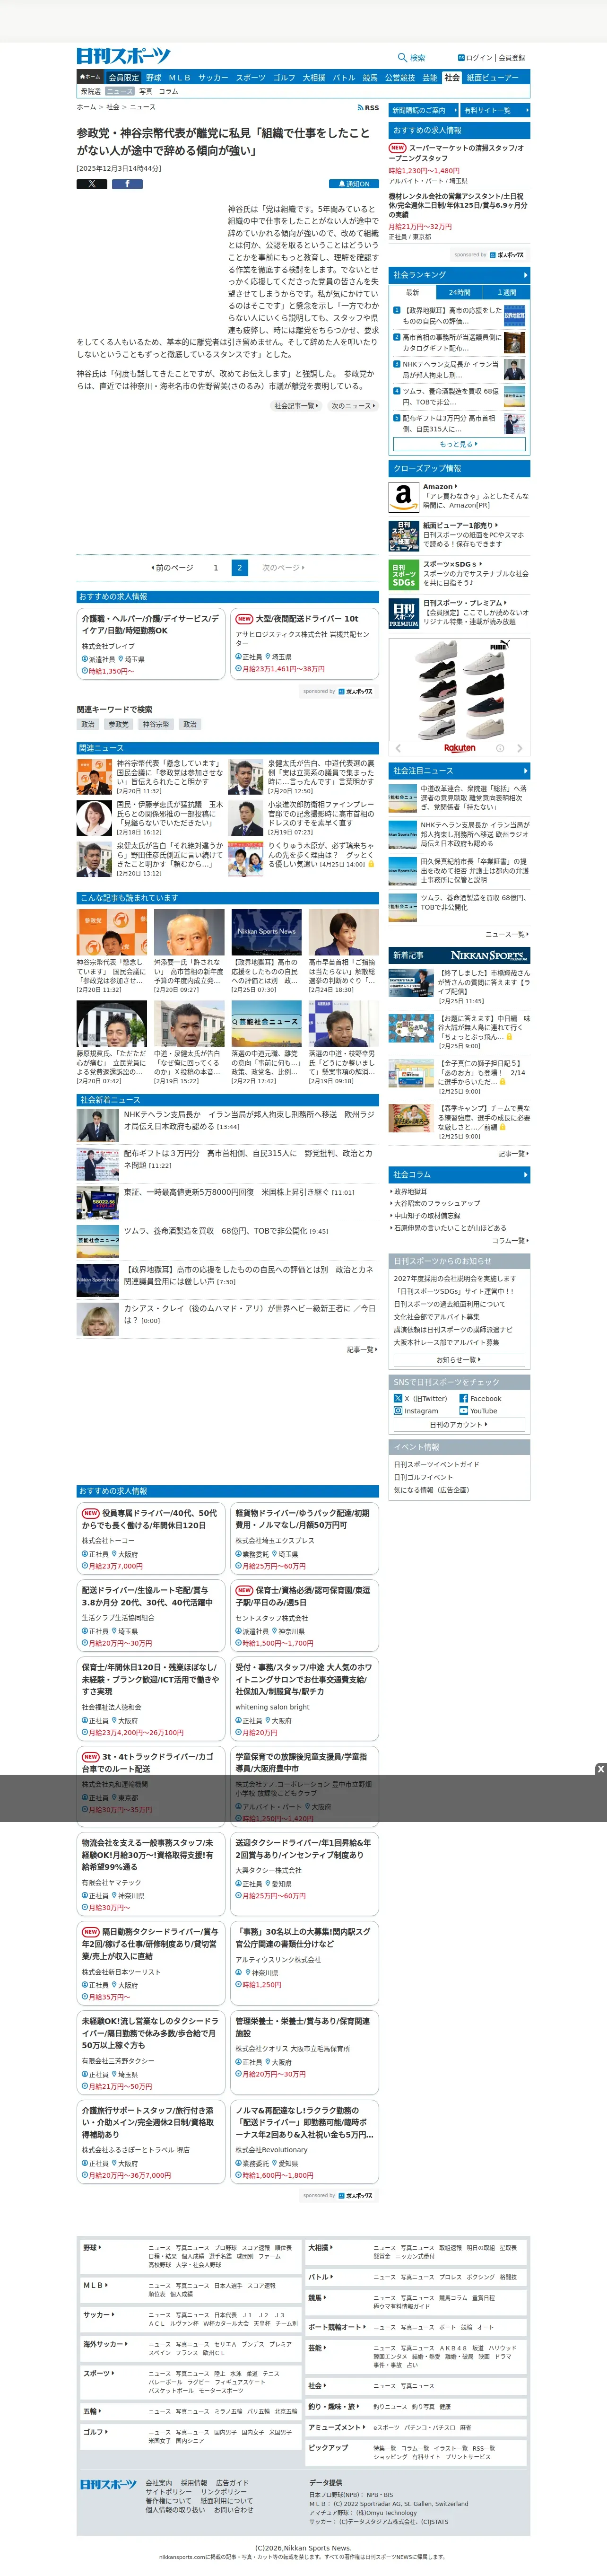Open コラム一覧 link
This screenshot has width=607, height=2576.
(x=510, y=1240)
